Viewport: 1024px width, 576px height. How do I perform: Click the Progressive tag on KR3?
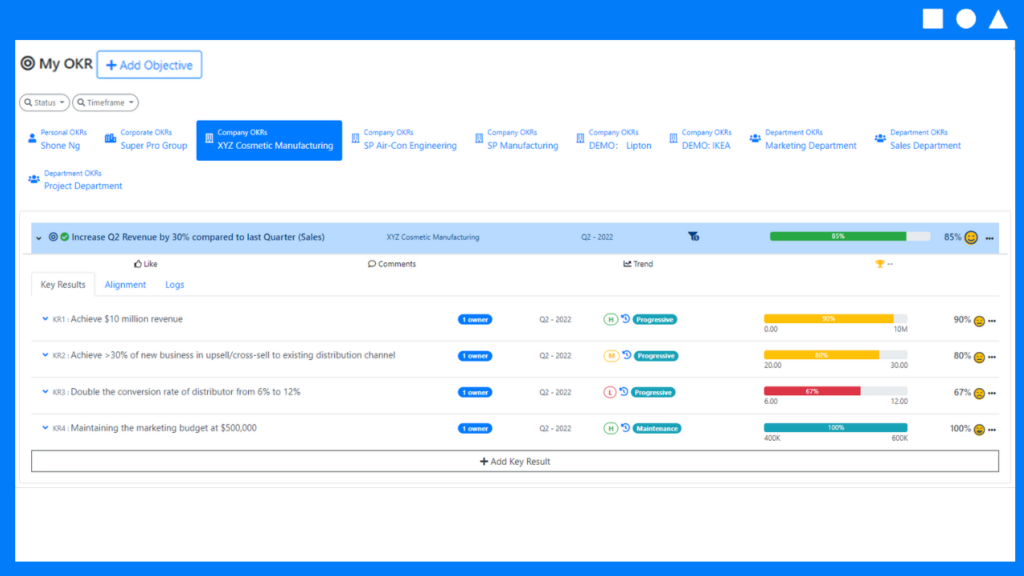654,392
